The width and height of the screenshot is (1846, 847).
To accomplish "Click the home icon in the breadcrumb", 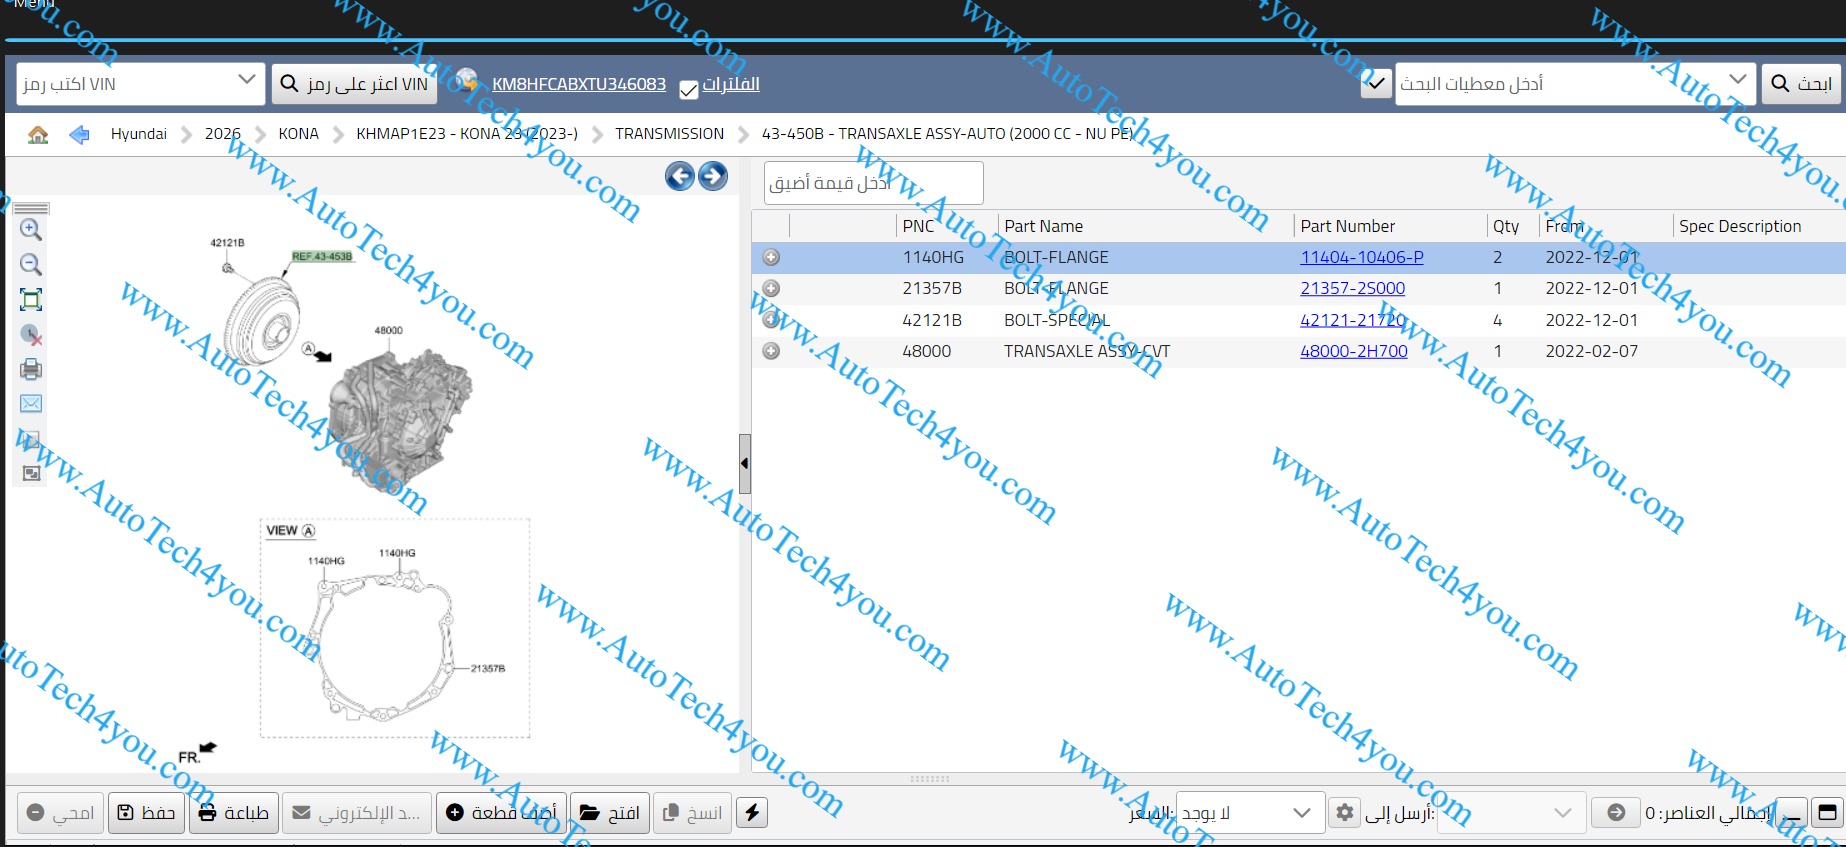I will pyautogui.click(x=38, y=135).
